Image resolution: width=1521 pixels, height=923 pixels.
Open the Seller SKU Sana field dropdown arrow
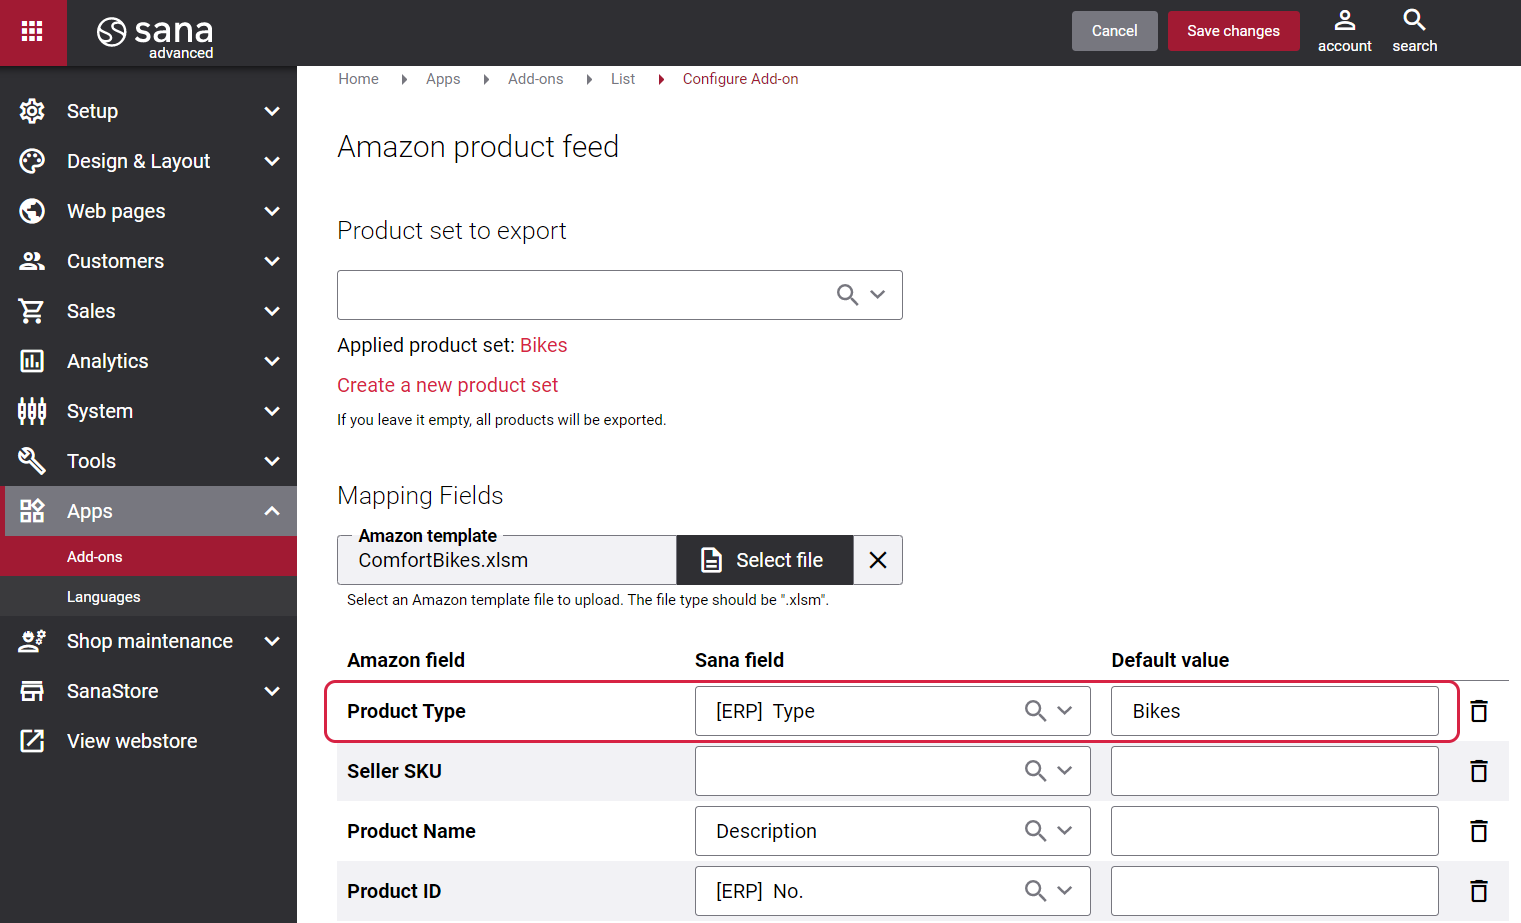tap(1065, 771)
